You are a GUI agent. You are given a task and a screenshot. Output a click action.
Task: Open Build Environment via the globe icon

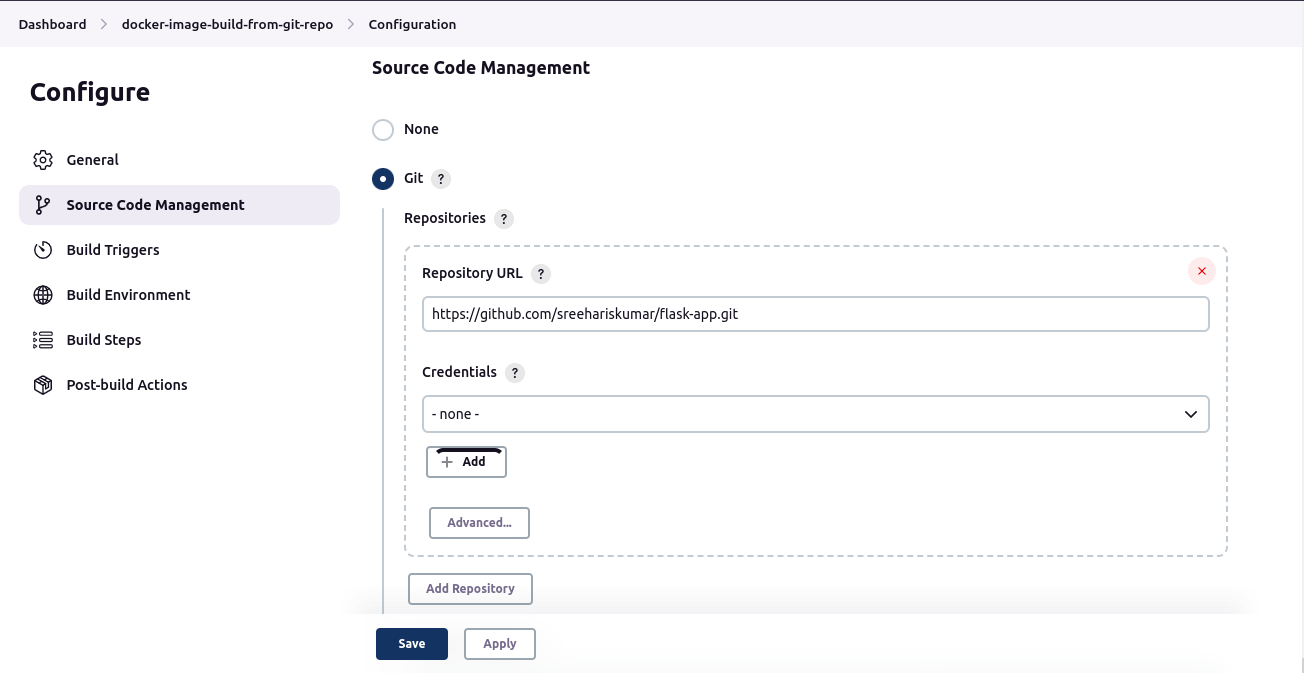point(43,294)
